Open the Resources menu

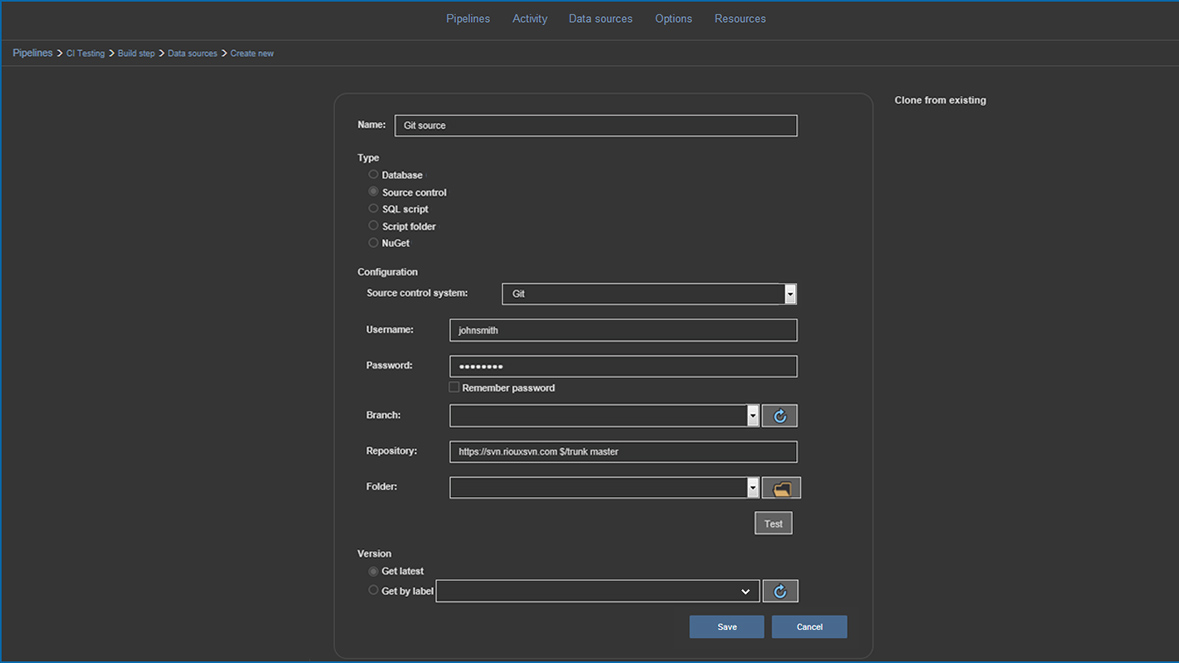point(739,18)
